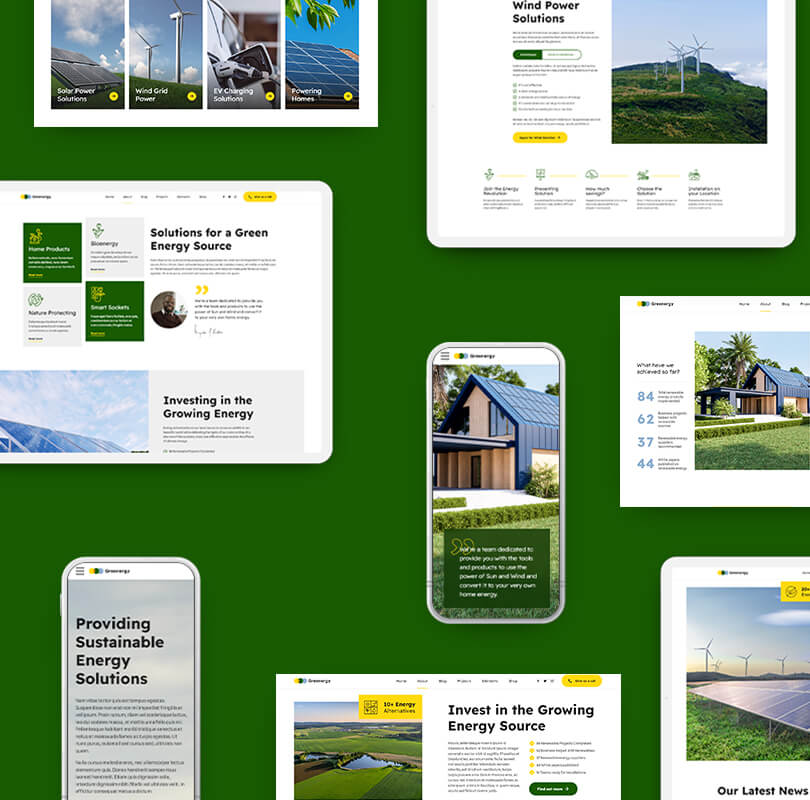Select About in bottom page menu
810x800 pixels.
pos(422,681)
